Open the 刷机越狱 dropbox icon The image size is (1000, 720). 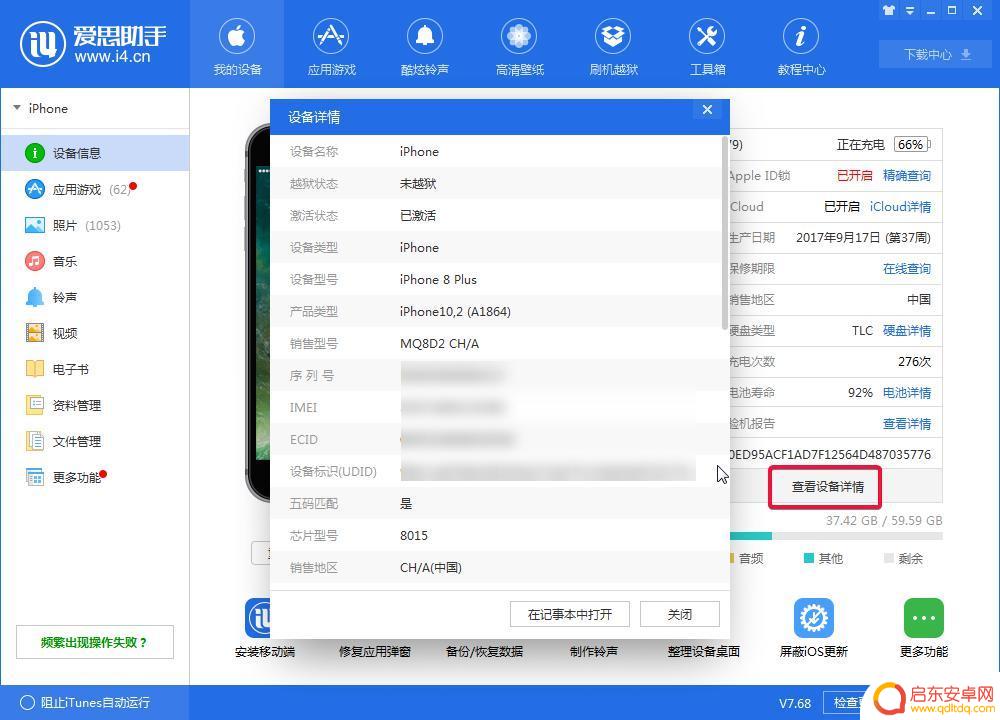(x=613, y=36)
